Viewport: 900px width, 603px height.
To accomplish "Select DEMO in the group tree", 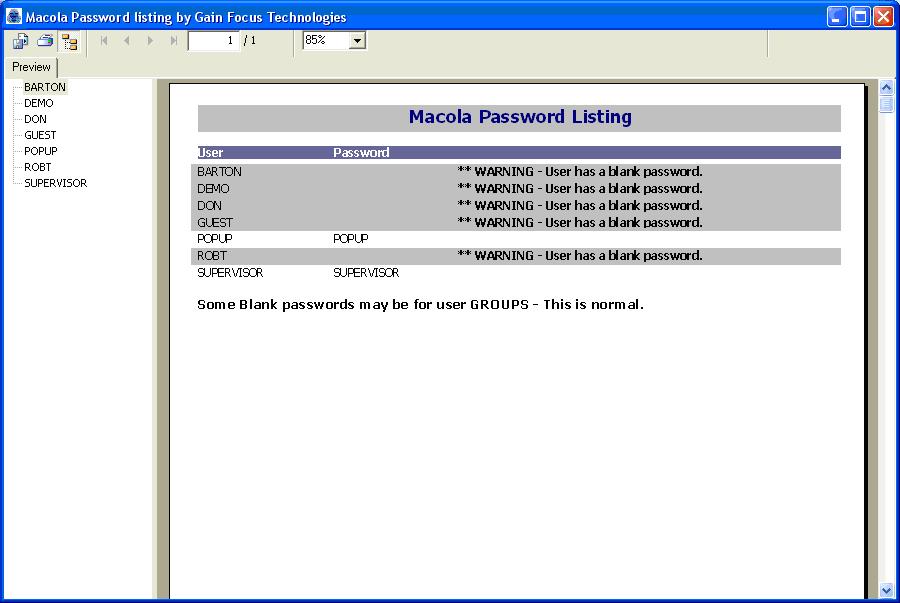I will (x=38, y=103).
